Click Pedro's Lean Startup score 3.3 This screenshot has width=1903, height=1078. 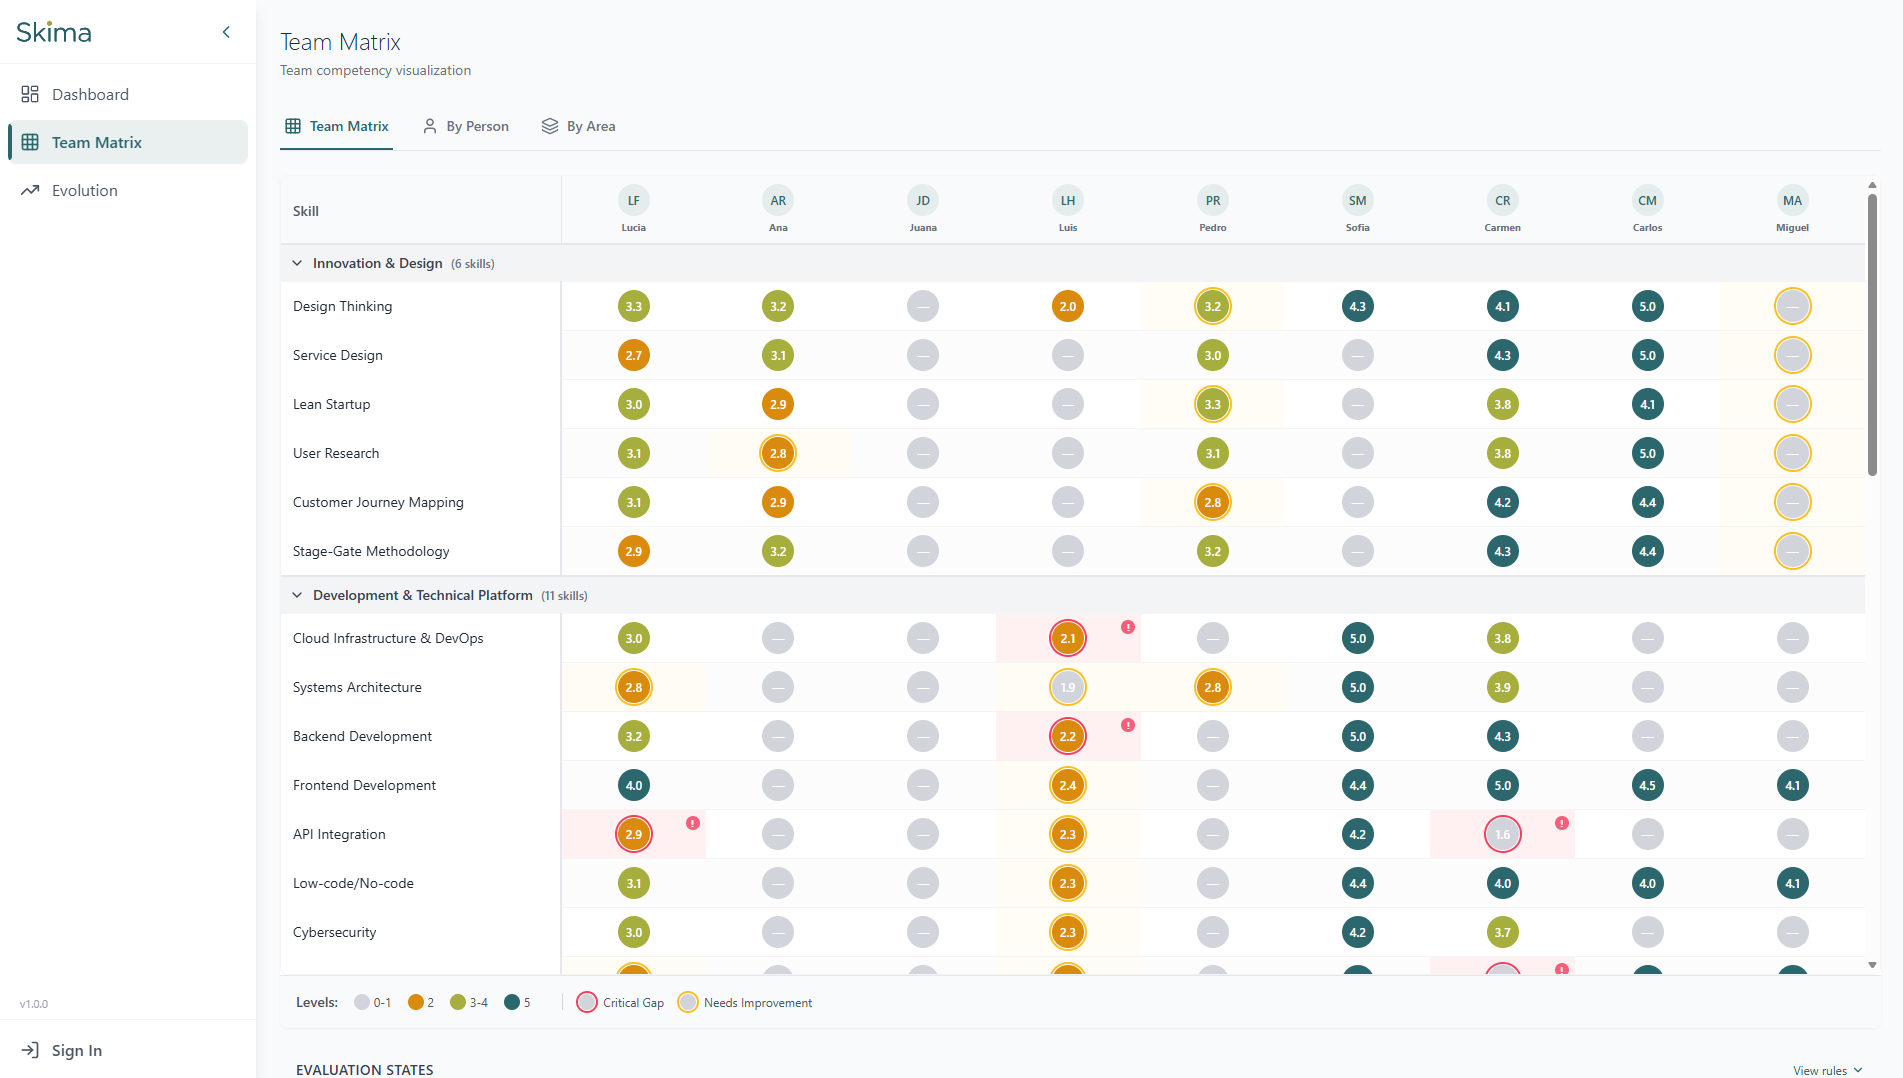1213,404
